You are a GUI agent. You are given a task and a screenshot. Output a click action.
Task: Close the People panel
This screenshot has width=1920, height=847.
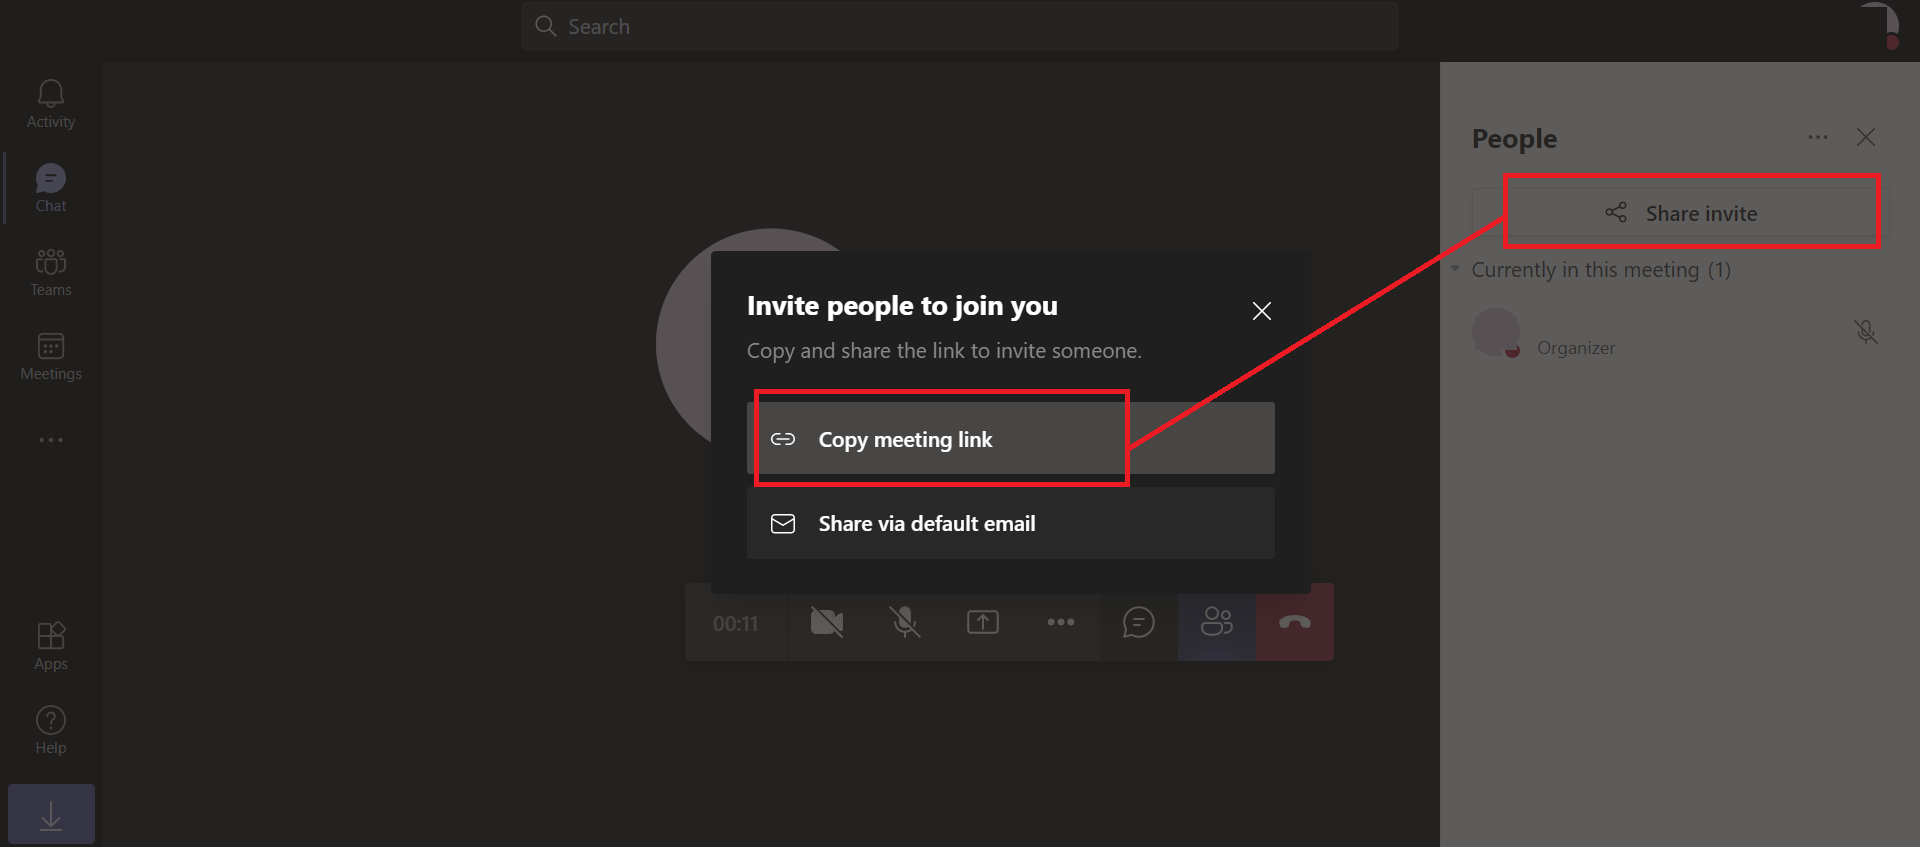point(1866,137)
